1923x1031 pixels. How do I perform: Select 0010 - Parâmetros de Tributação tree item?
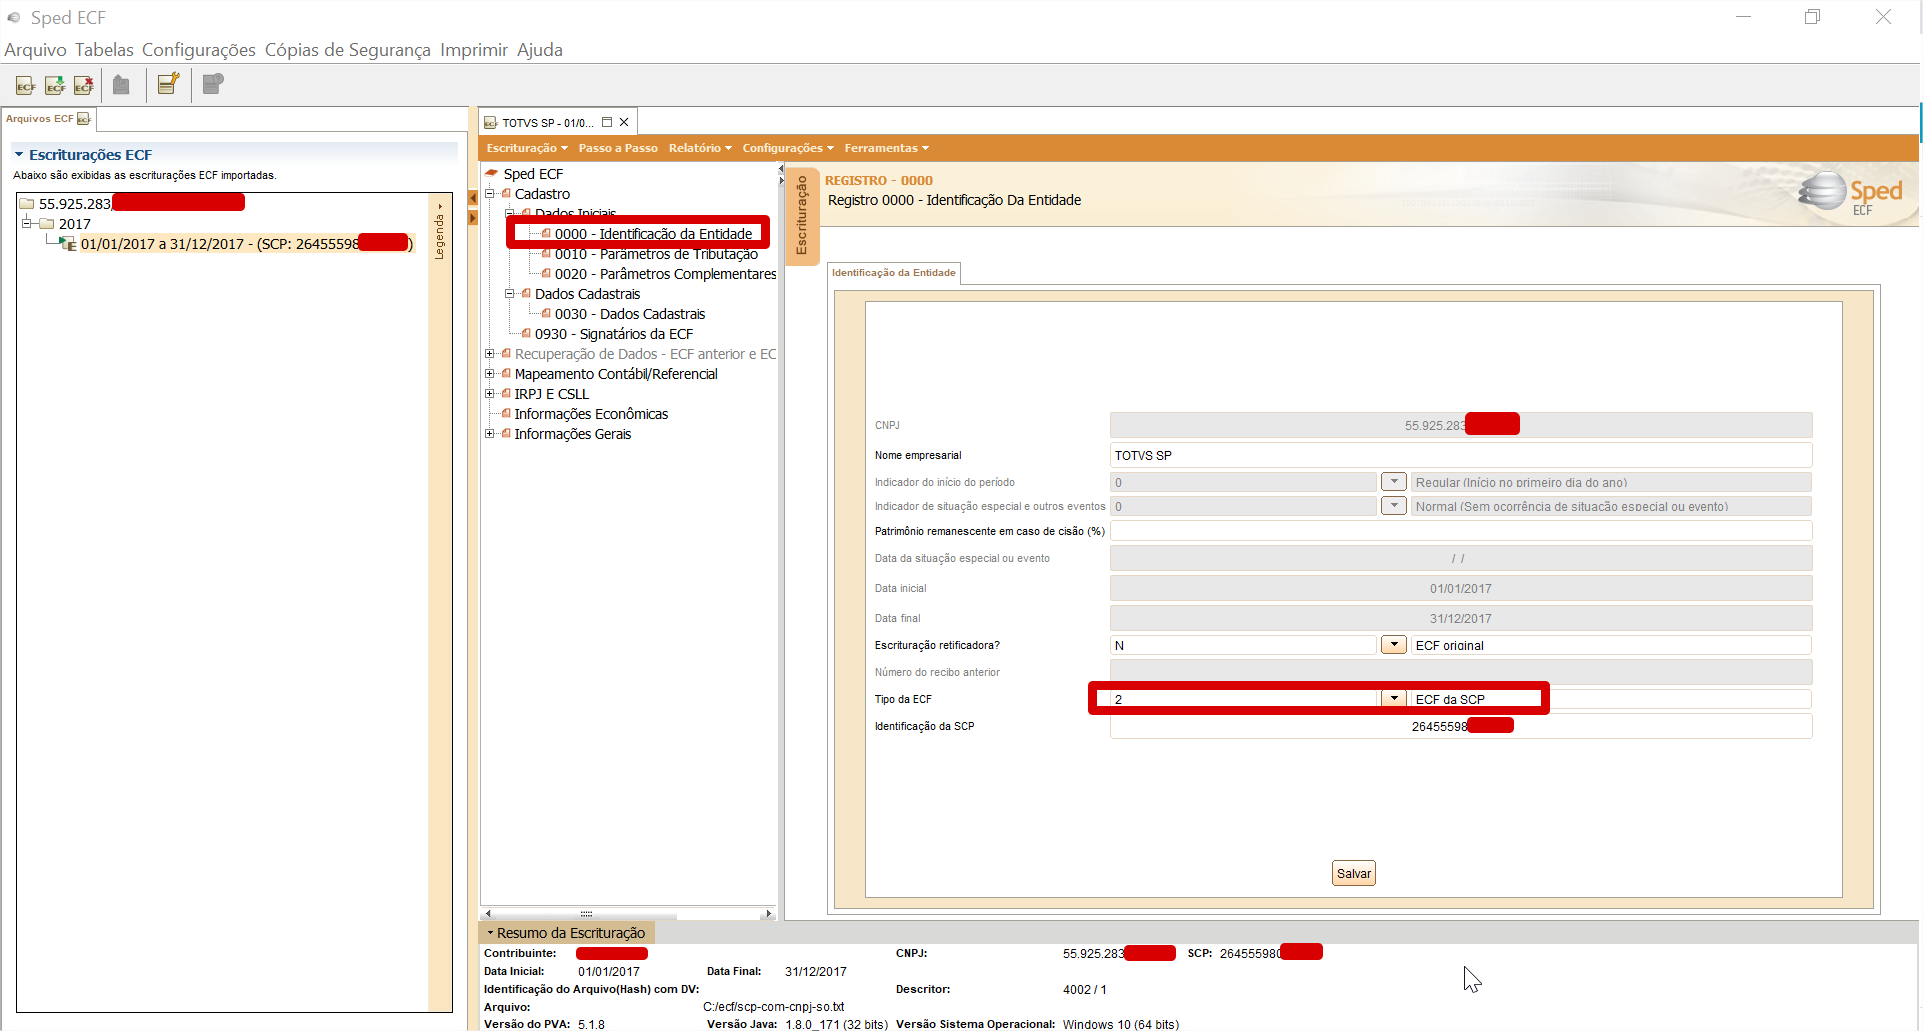656,254
